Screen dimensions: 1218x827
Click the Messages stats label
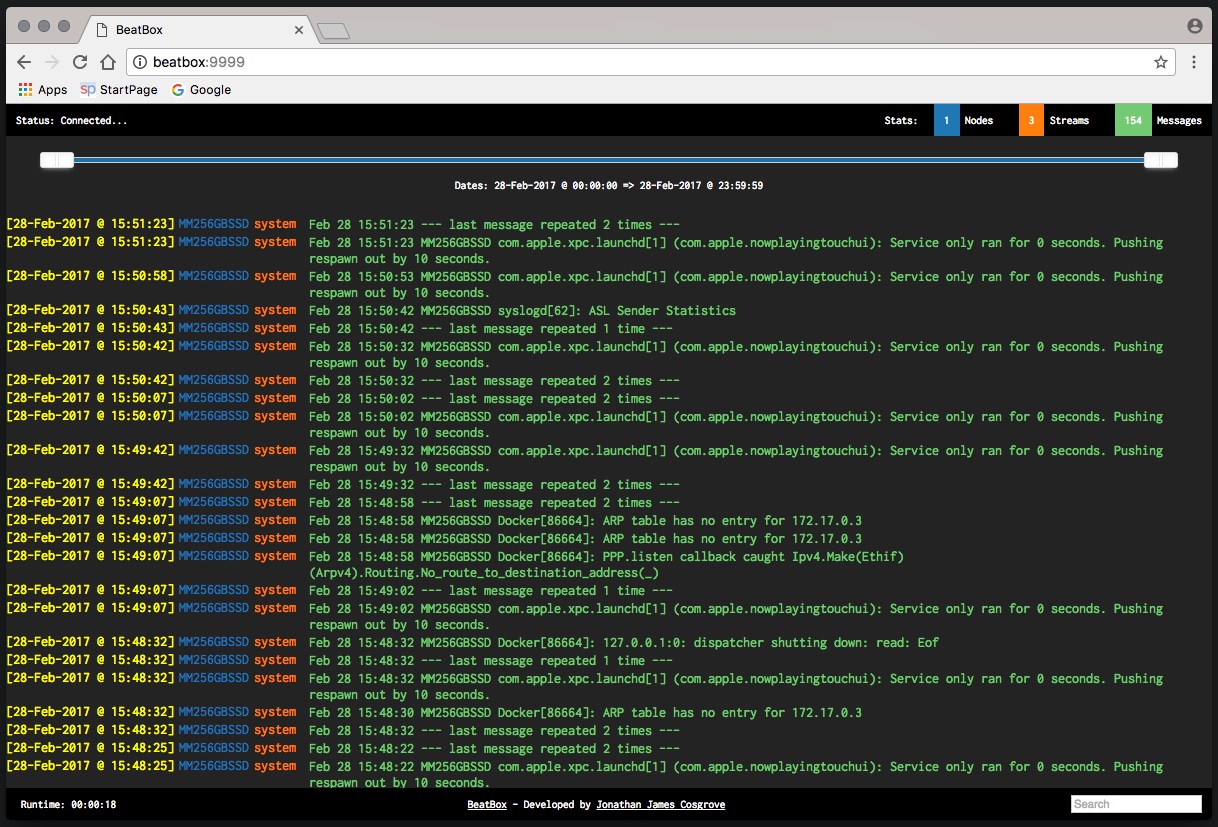[x=1179, y=121]
